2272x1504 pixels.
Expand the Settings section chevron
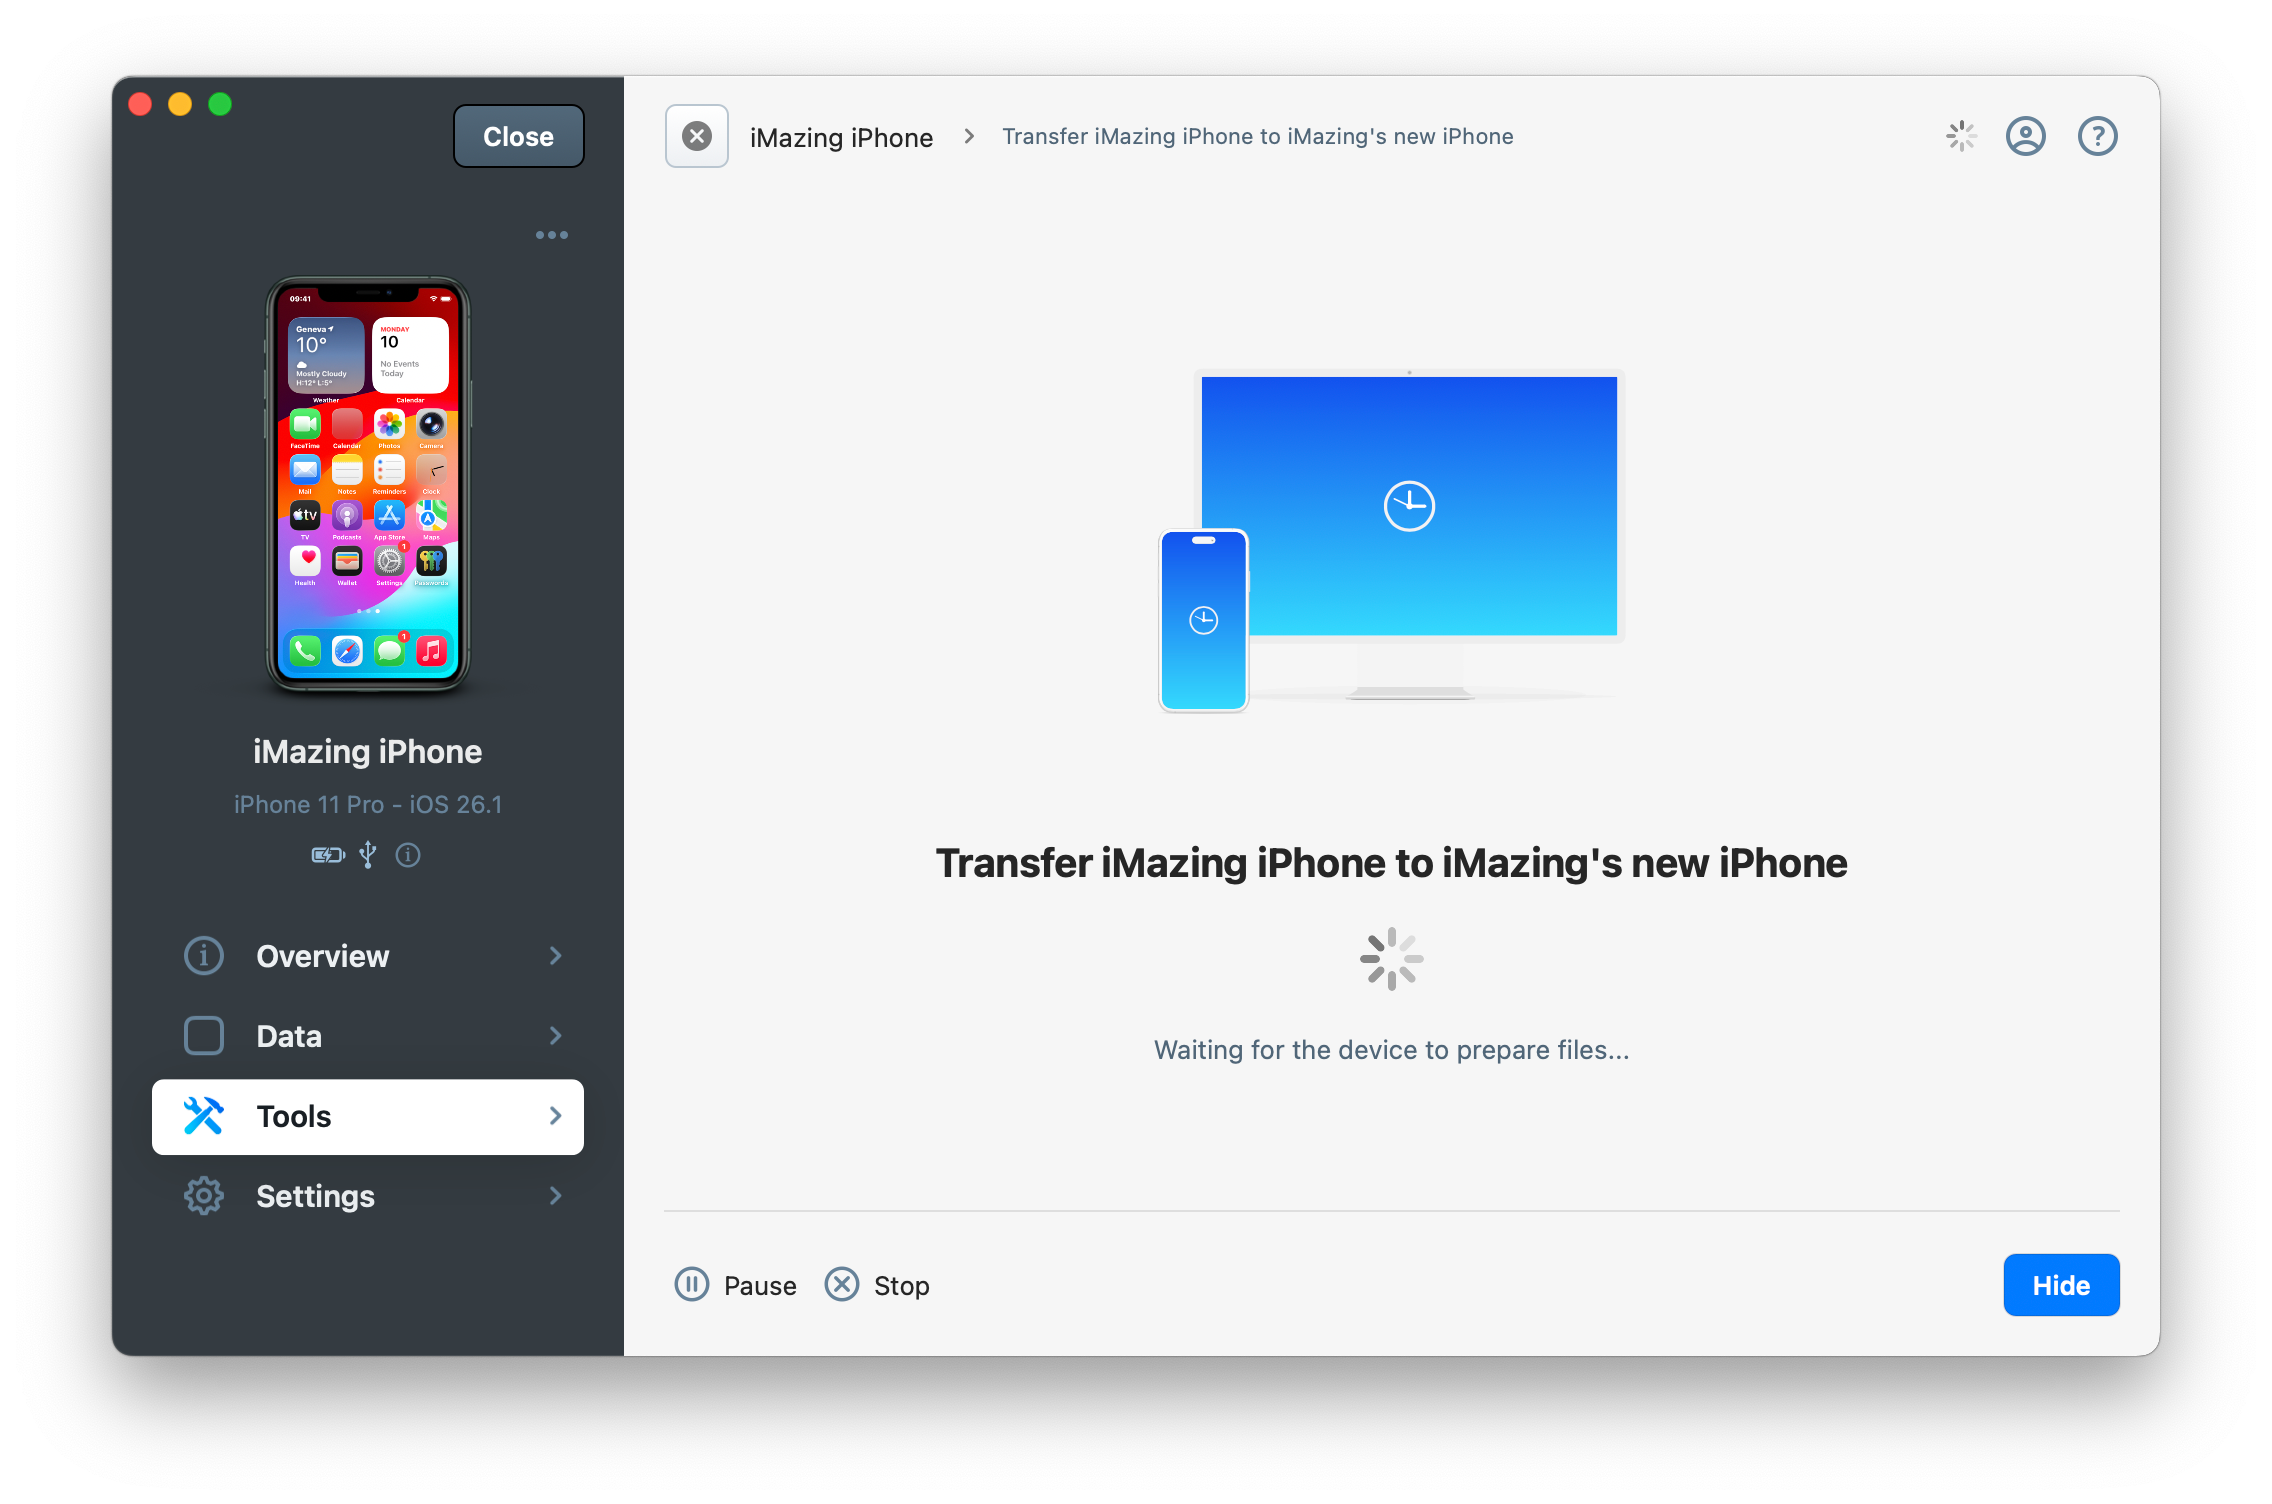[x=556, y=1196]
